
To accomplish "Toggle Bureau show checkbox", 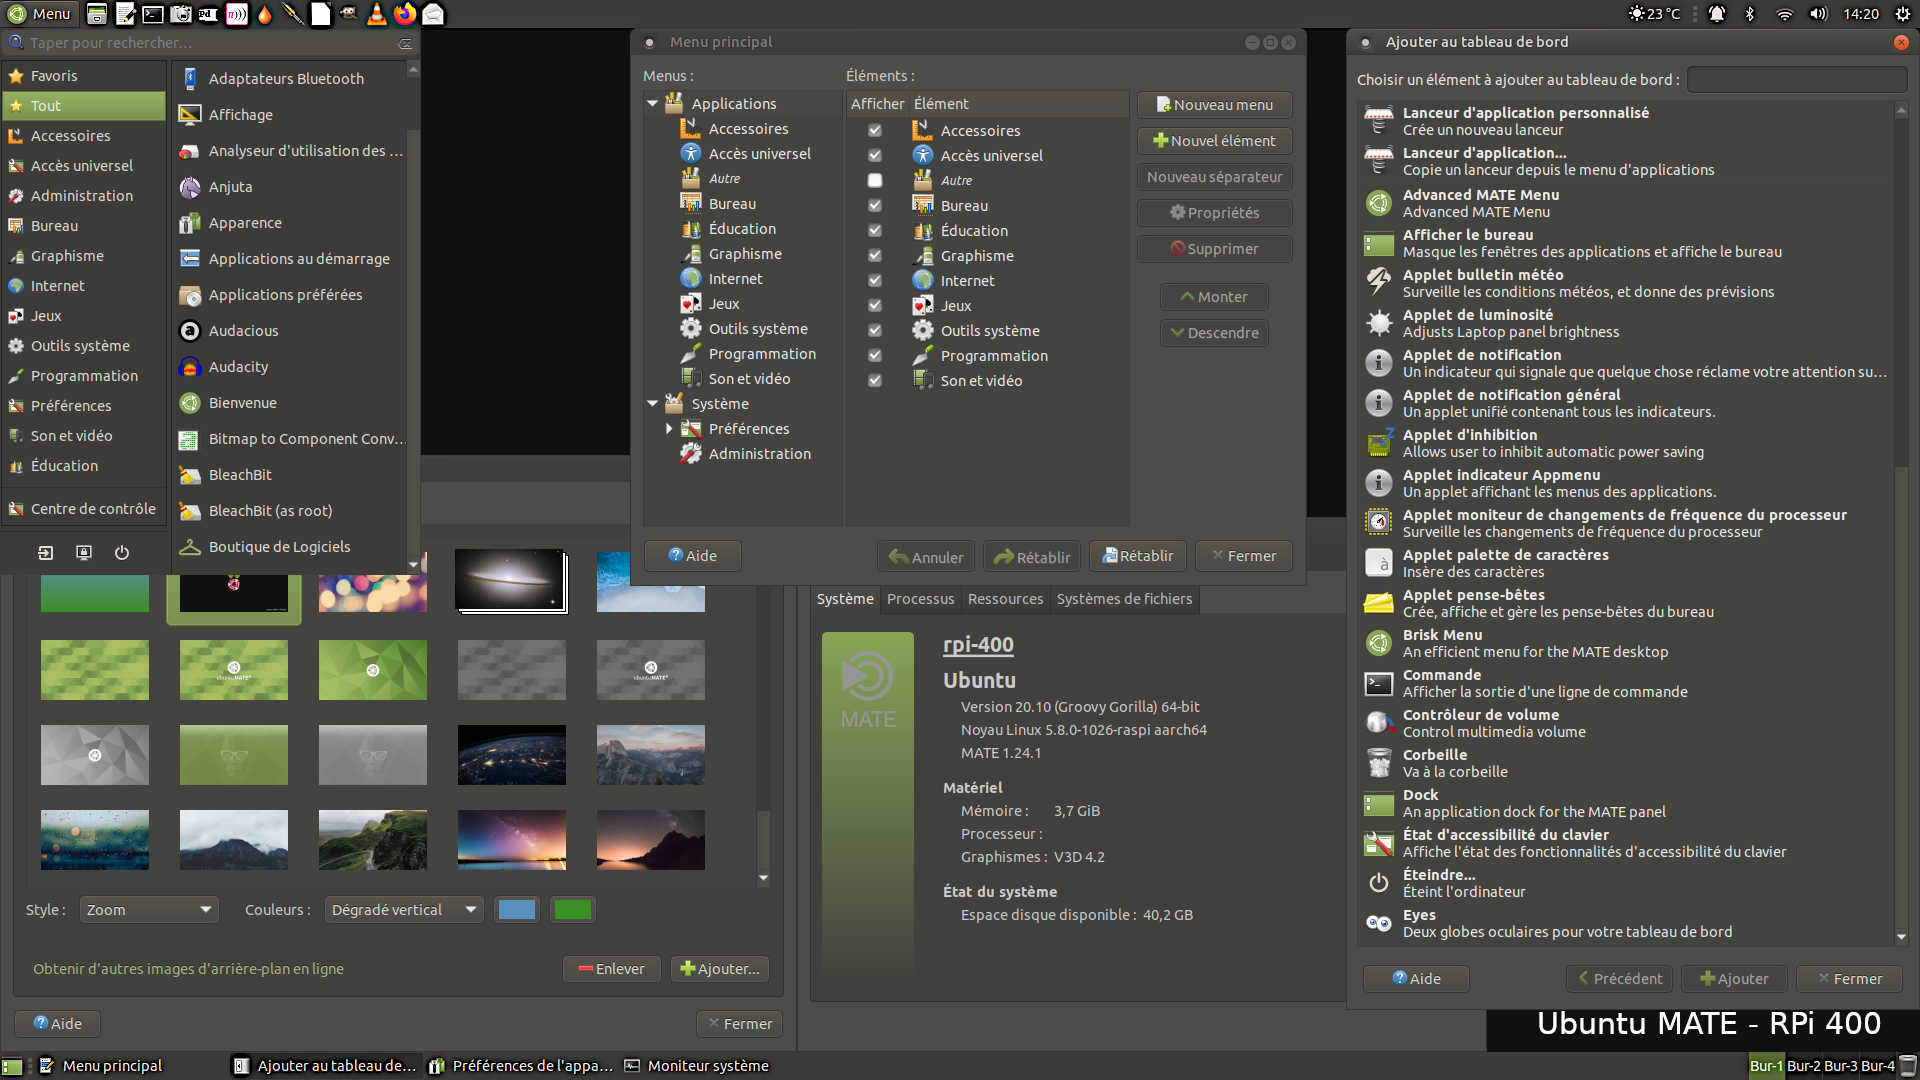I will pyautogui.click(x=875, y=206).
